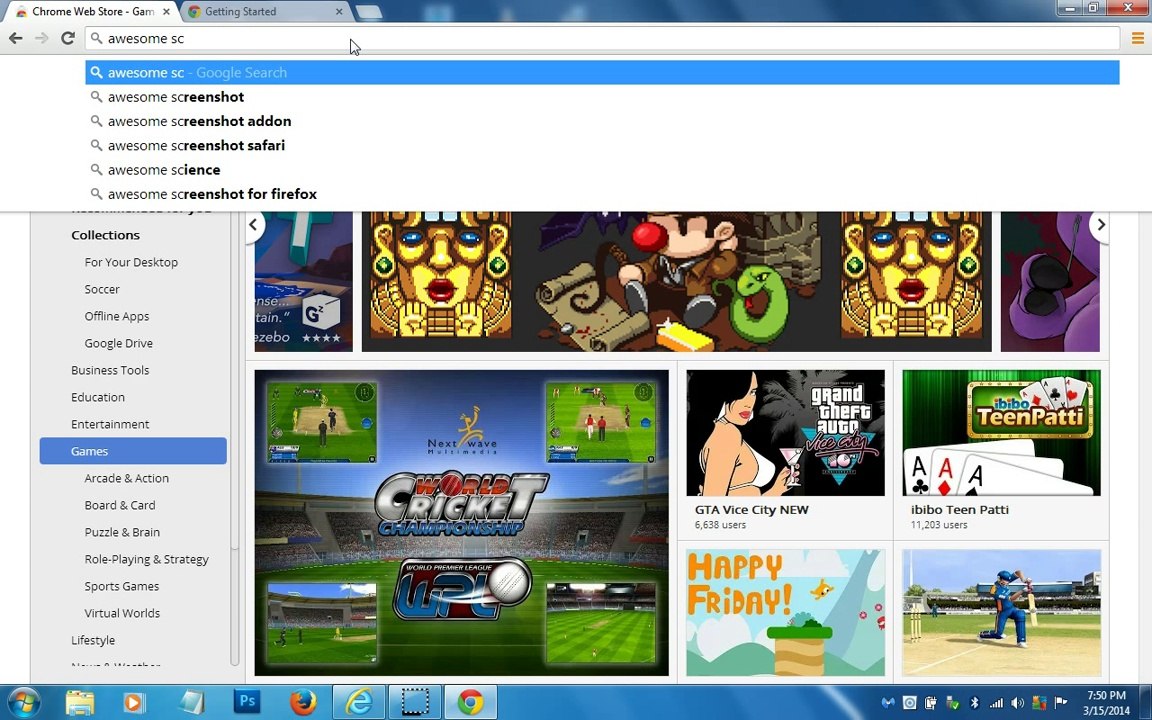Switch to the Chrome Web Store tab
The image size is (1152, 720).
[93, 12]
